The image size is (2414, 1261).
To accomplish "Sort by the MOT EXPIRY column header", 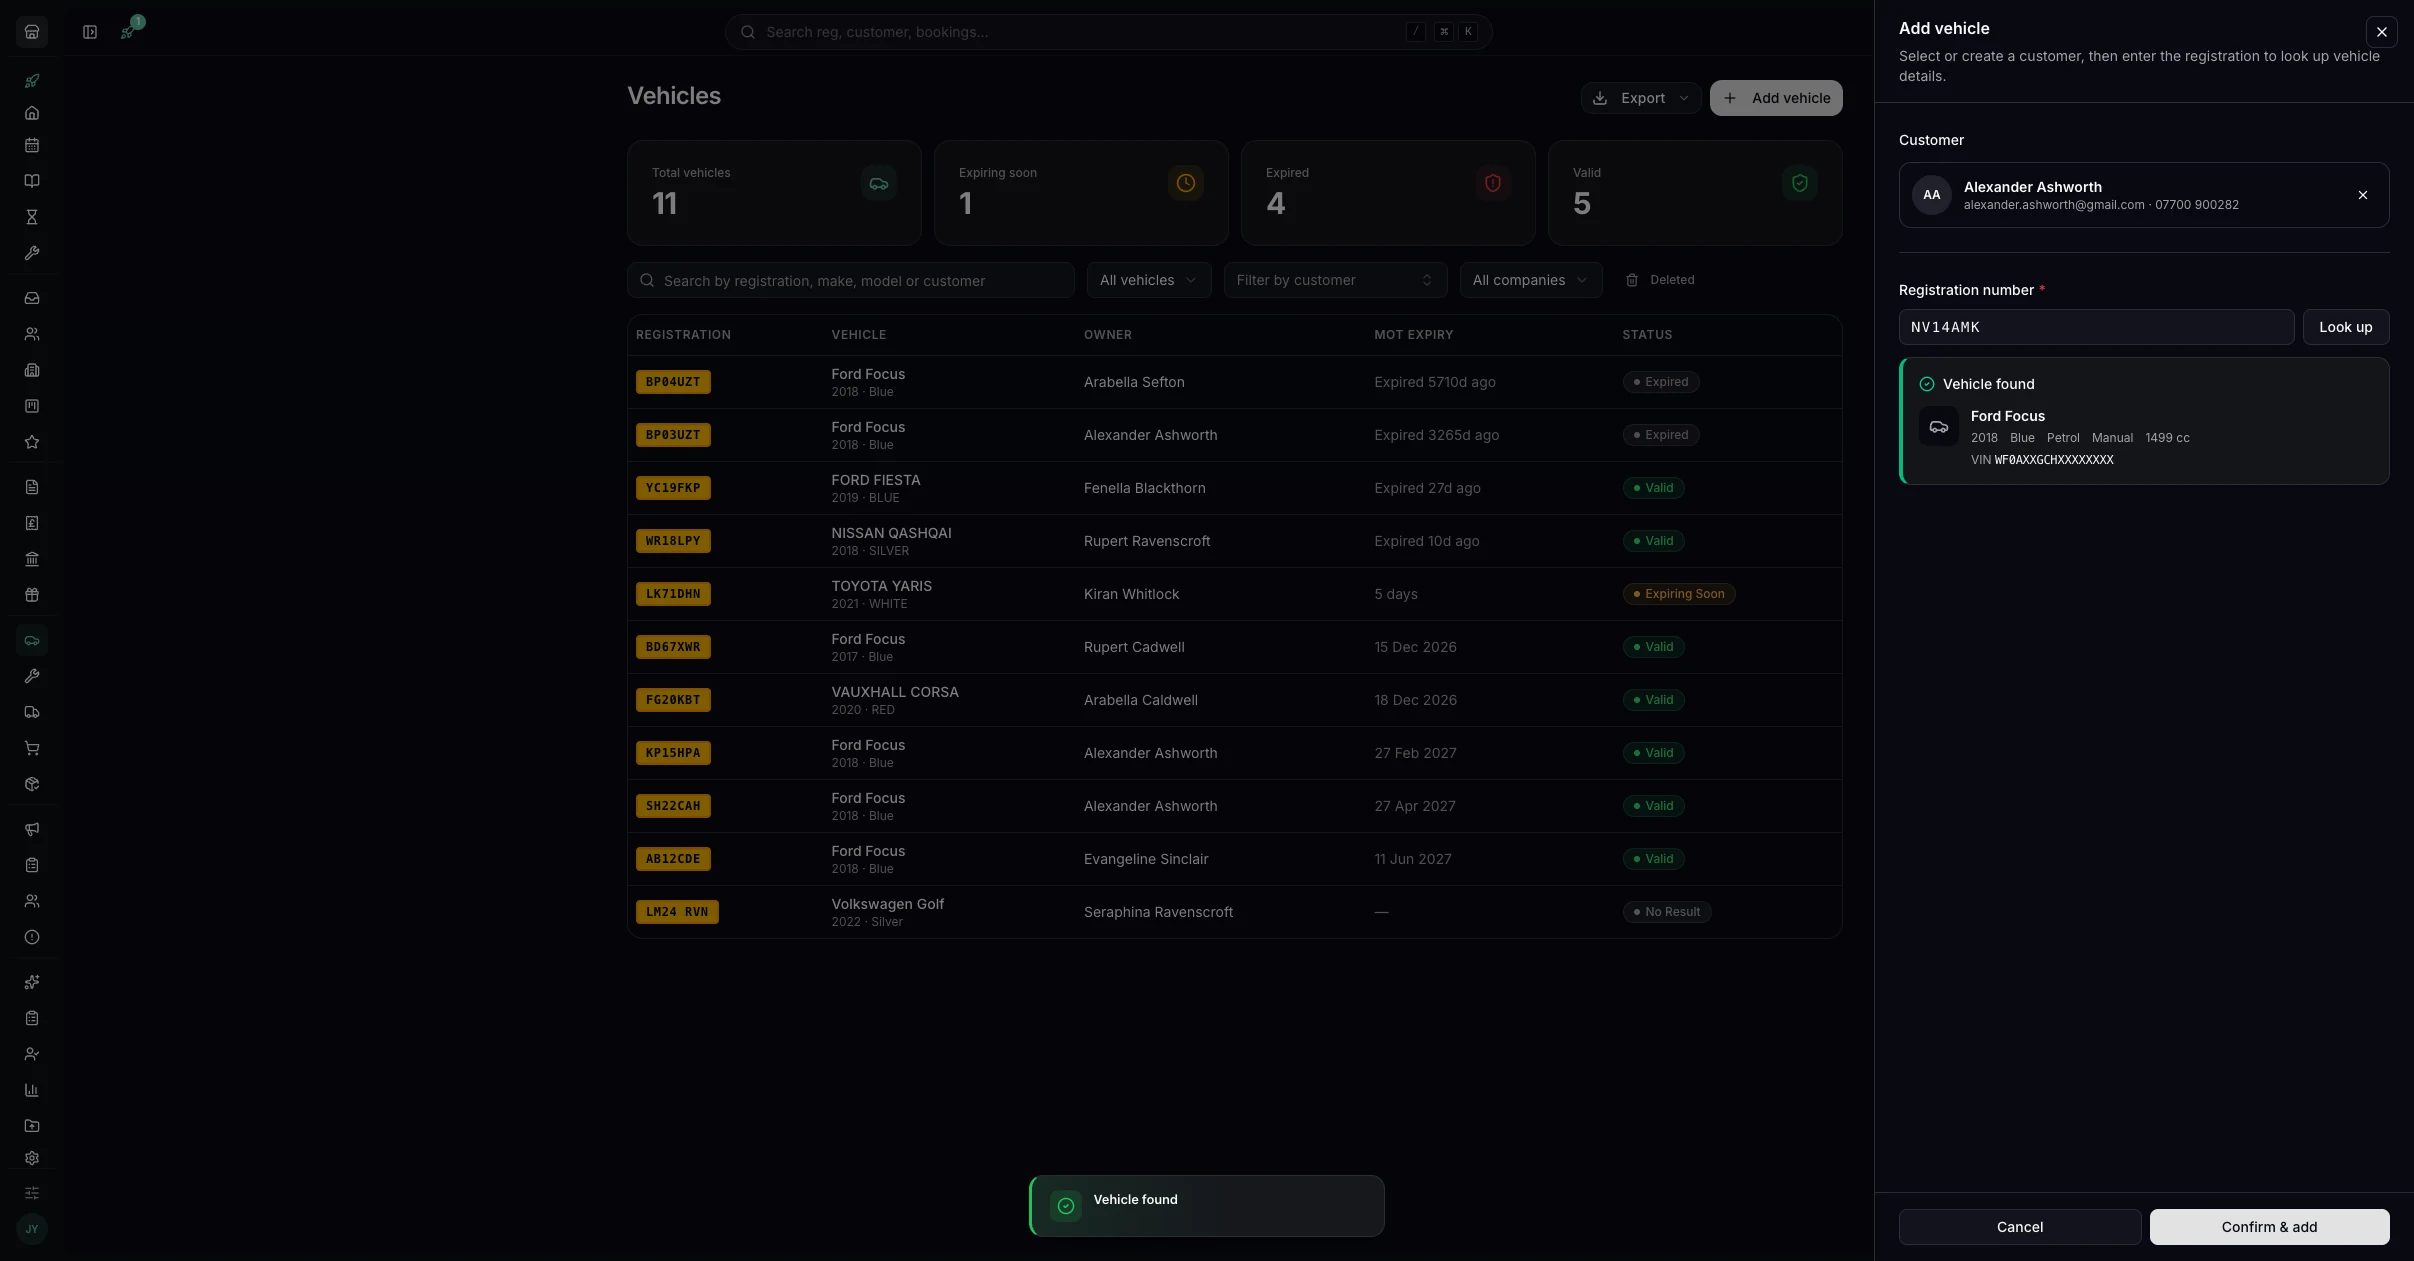I will (1414, 335).
